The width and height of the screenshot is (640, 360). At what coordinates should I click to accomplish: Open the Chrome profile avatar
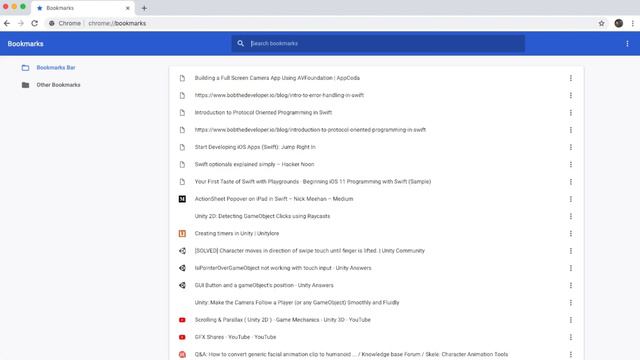[619, 23]
